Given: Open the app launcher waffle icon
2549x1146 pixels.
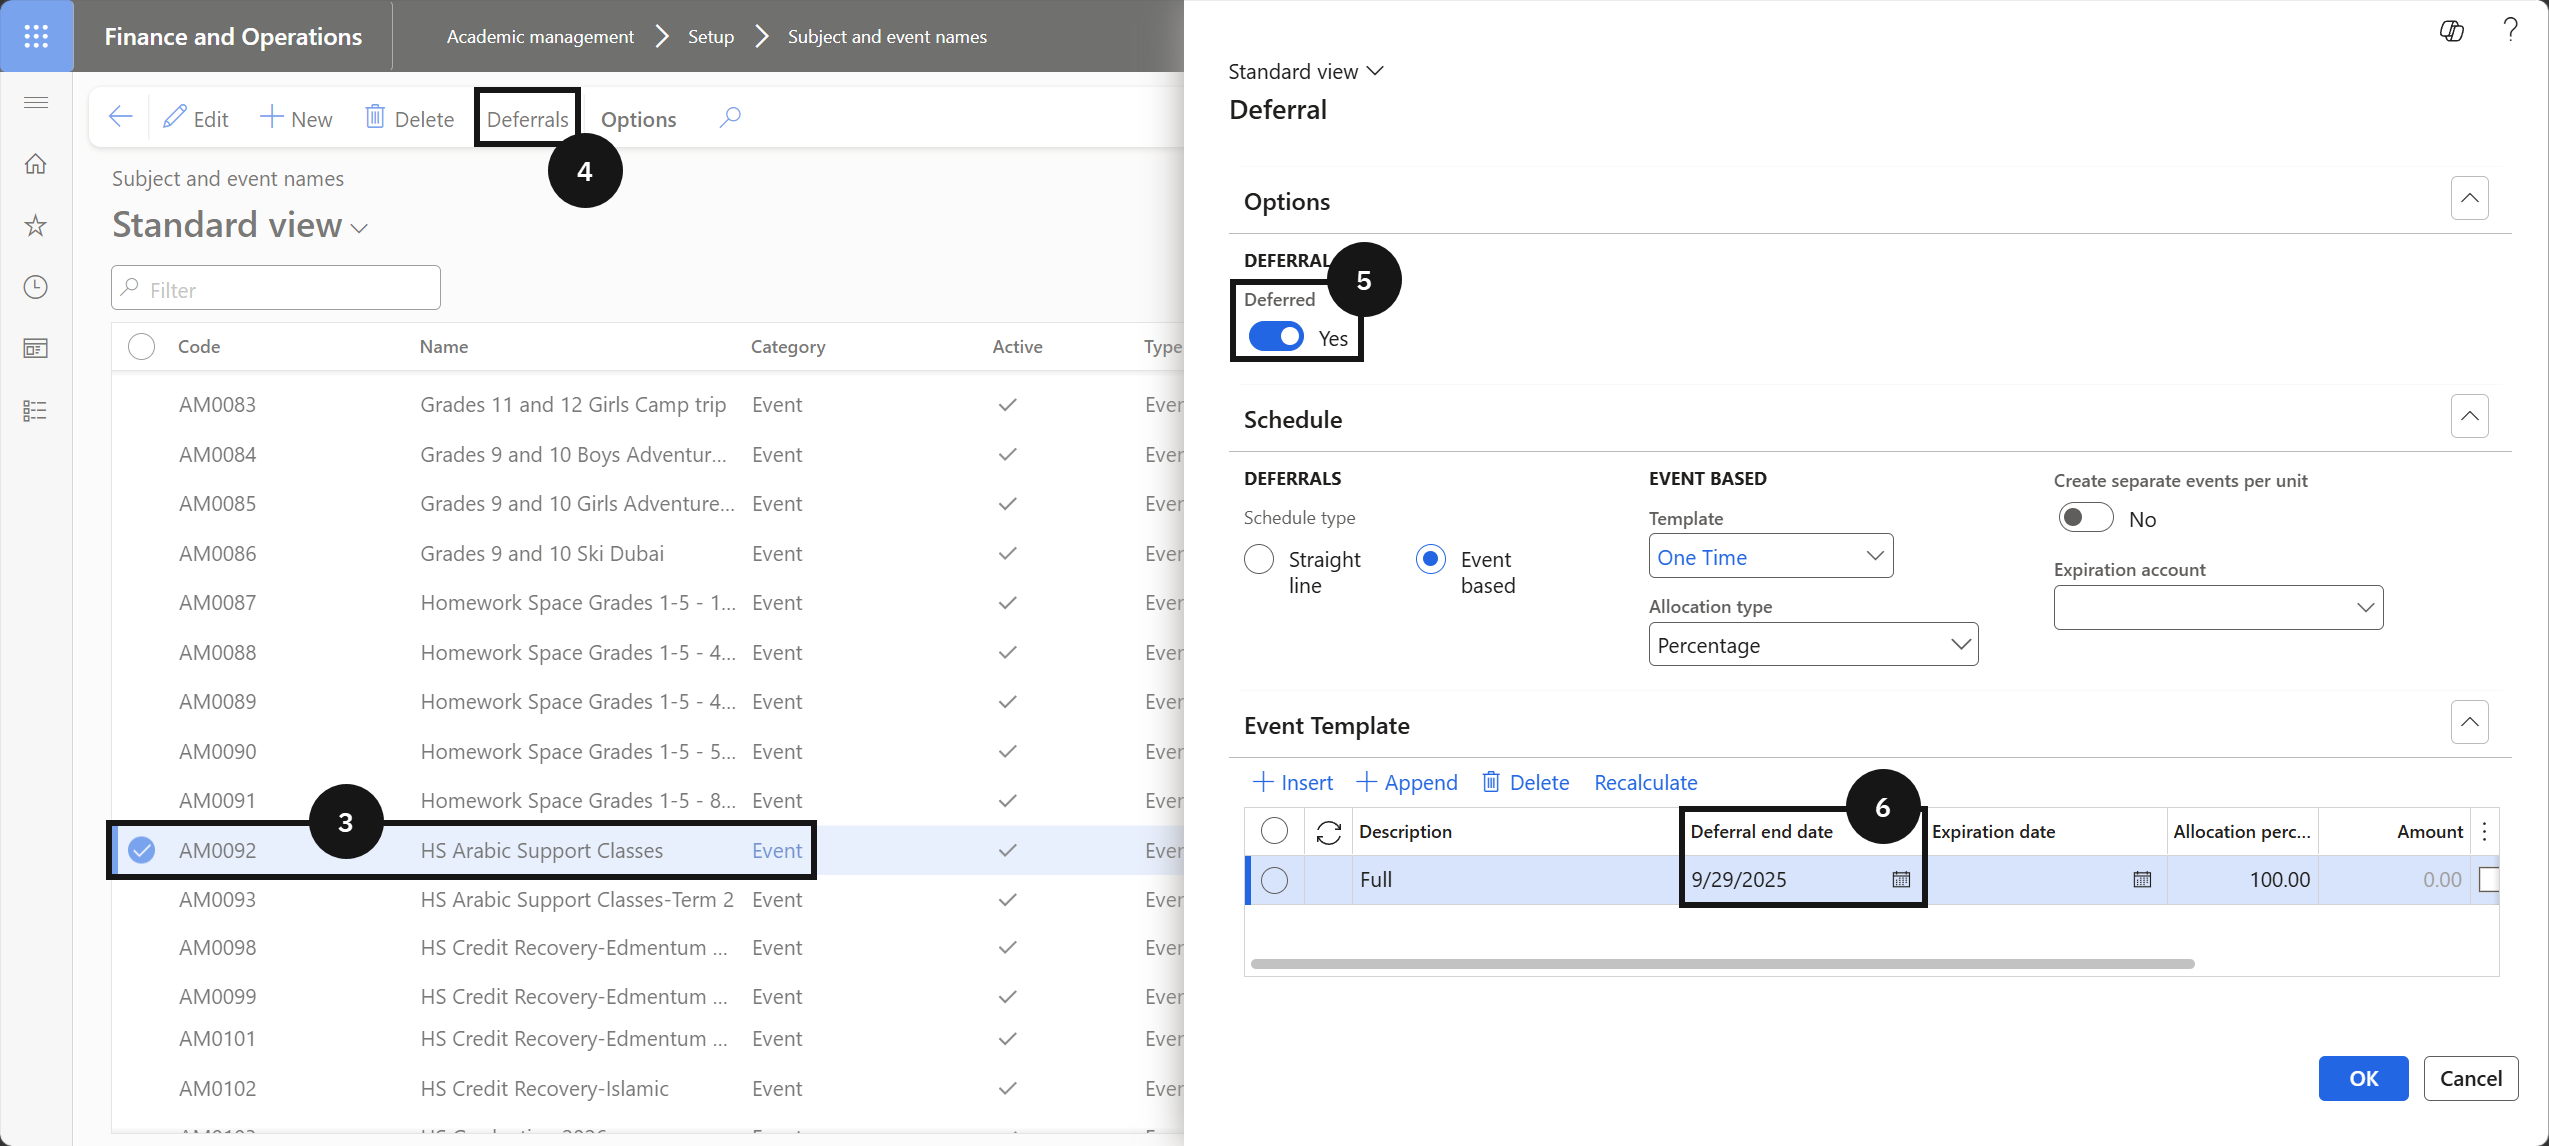Looking at the screenshot, I should pyautogui.click(x=36, y=36).
